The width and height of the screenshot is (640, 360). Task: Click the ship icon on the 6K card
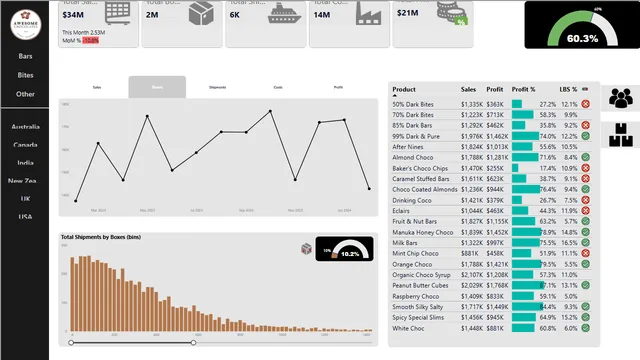284,13
